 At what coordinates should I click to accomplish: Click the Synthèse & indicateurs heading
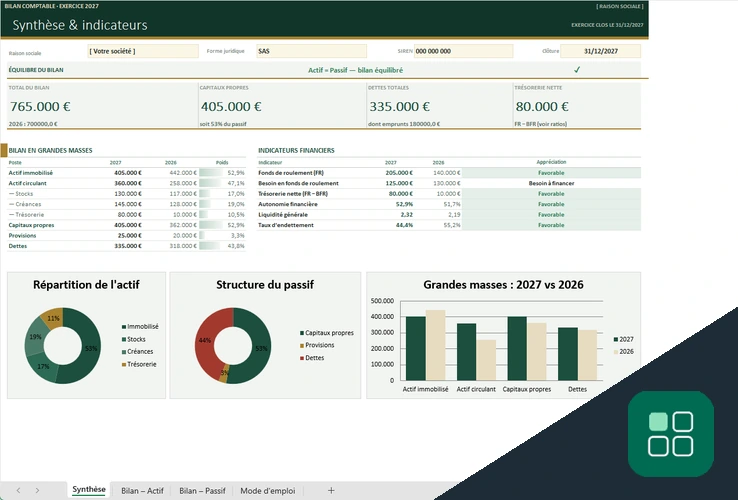click(80, 25)
